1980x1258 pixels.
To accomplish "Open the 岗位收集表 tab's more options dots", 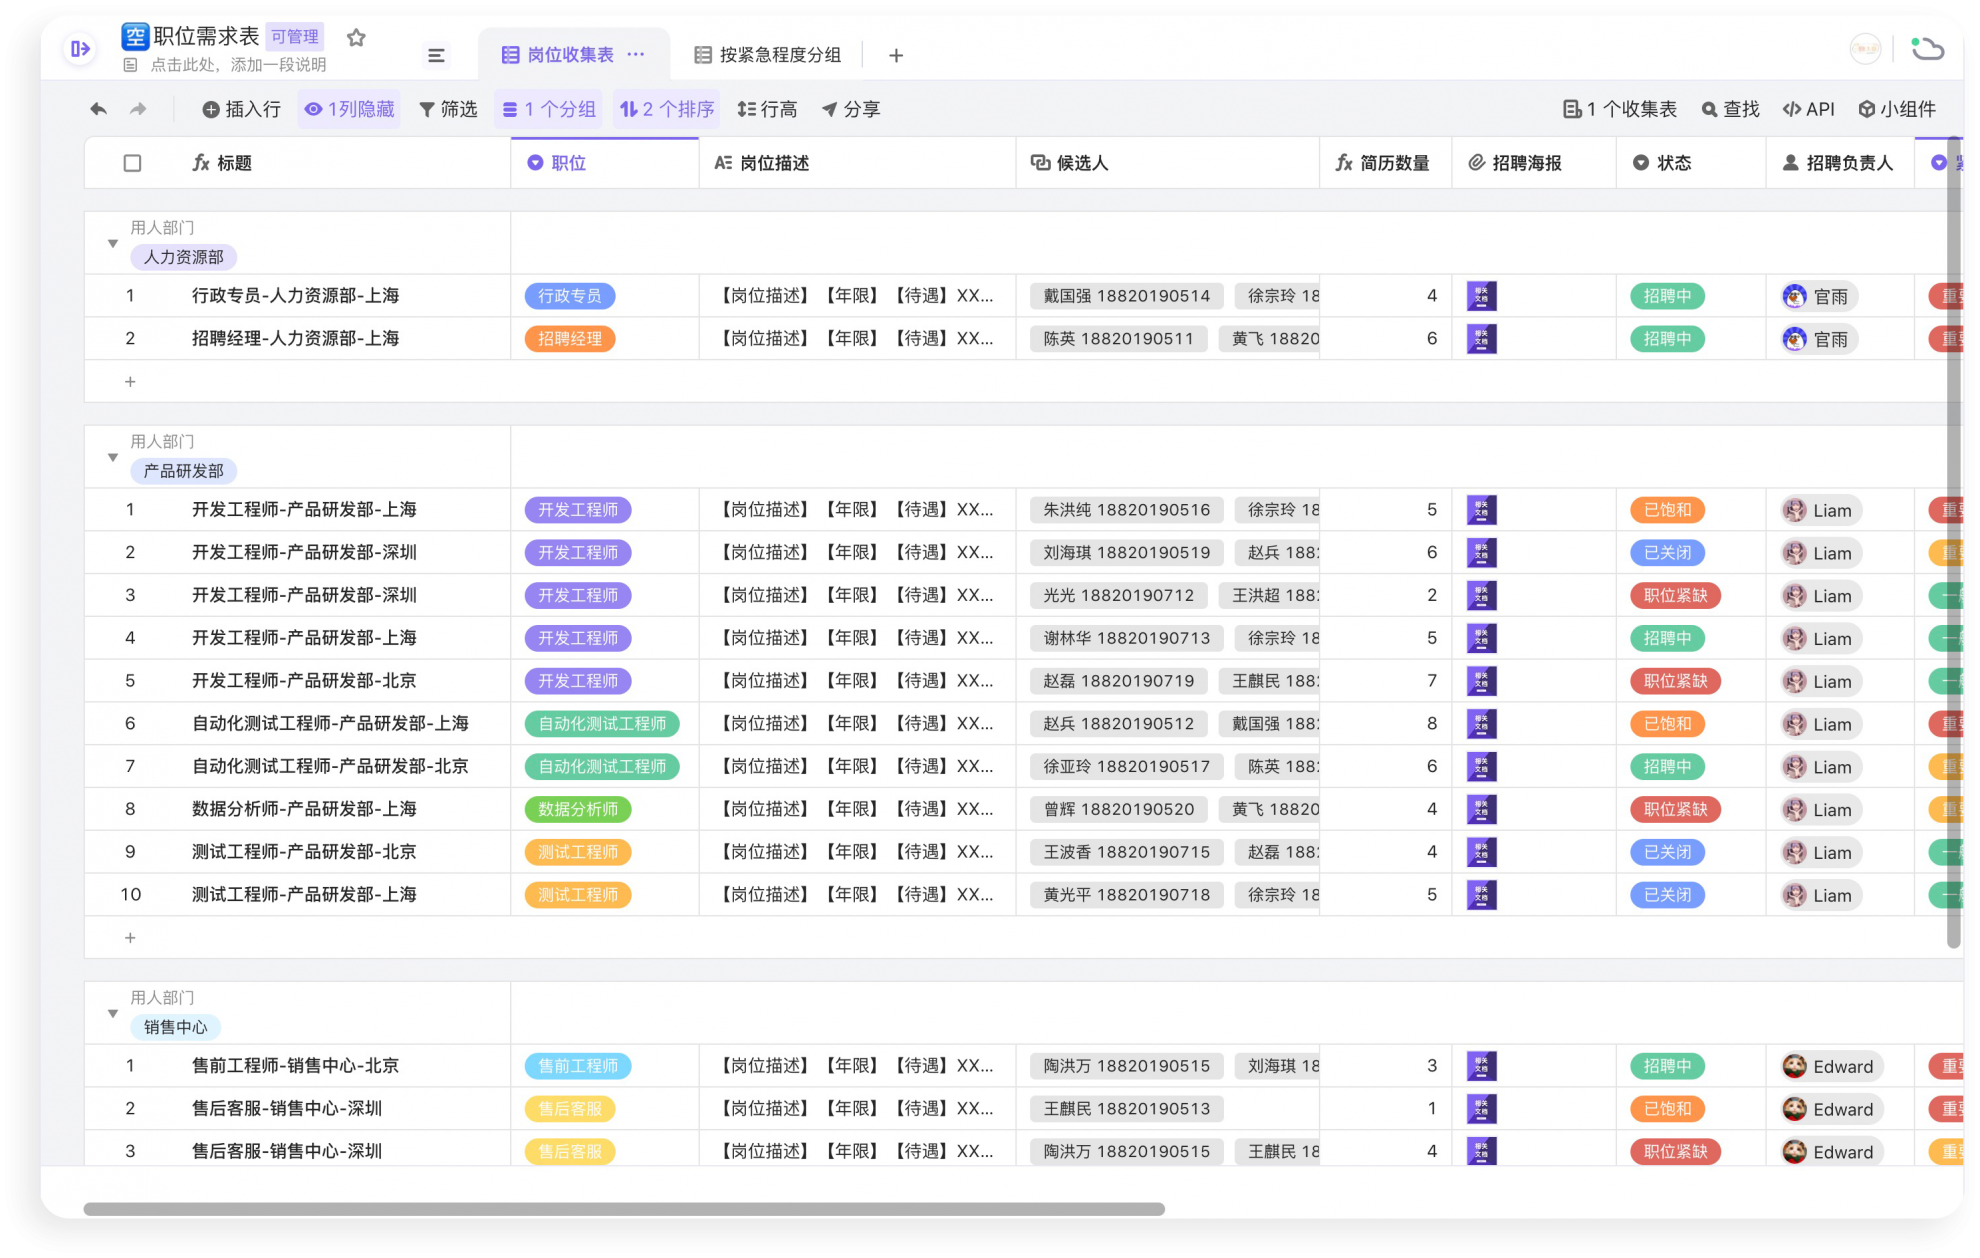I will (636, 54).
